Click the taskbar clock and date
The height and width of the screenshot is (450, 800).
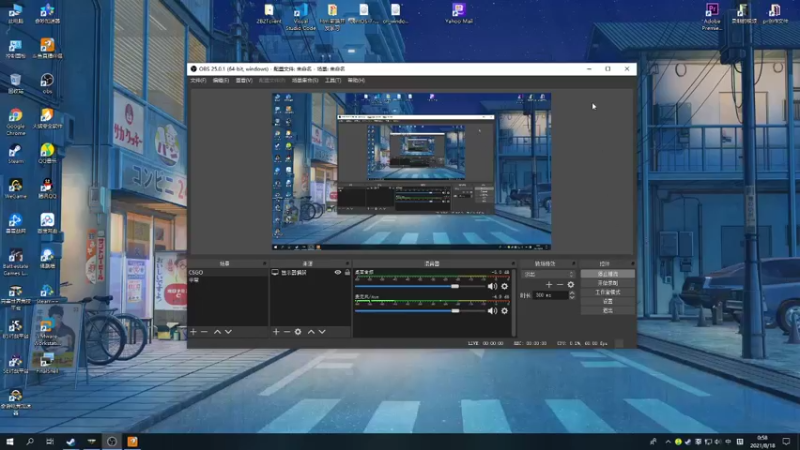click(762, 441)
